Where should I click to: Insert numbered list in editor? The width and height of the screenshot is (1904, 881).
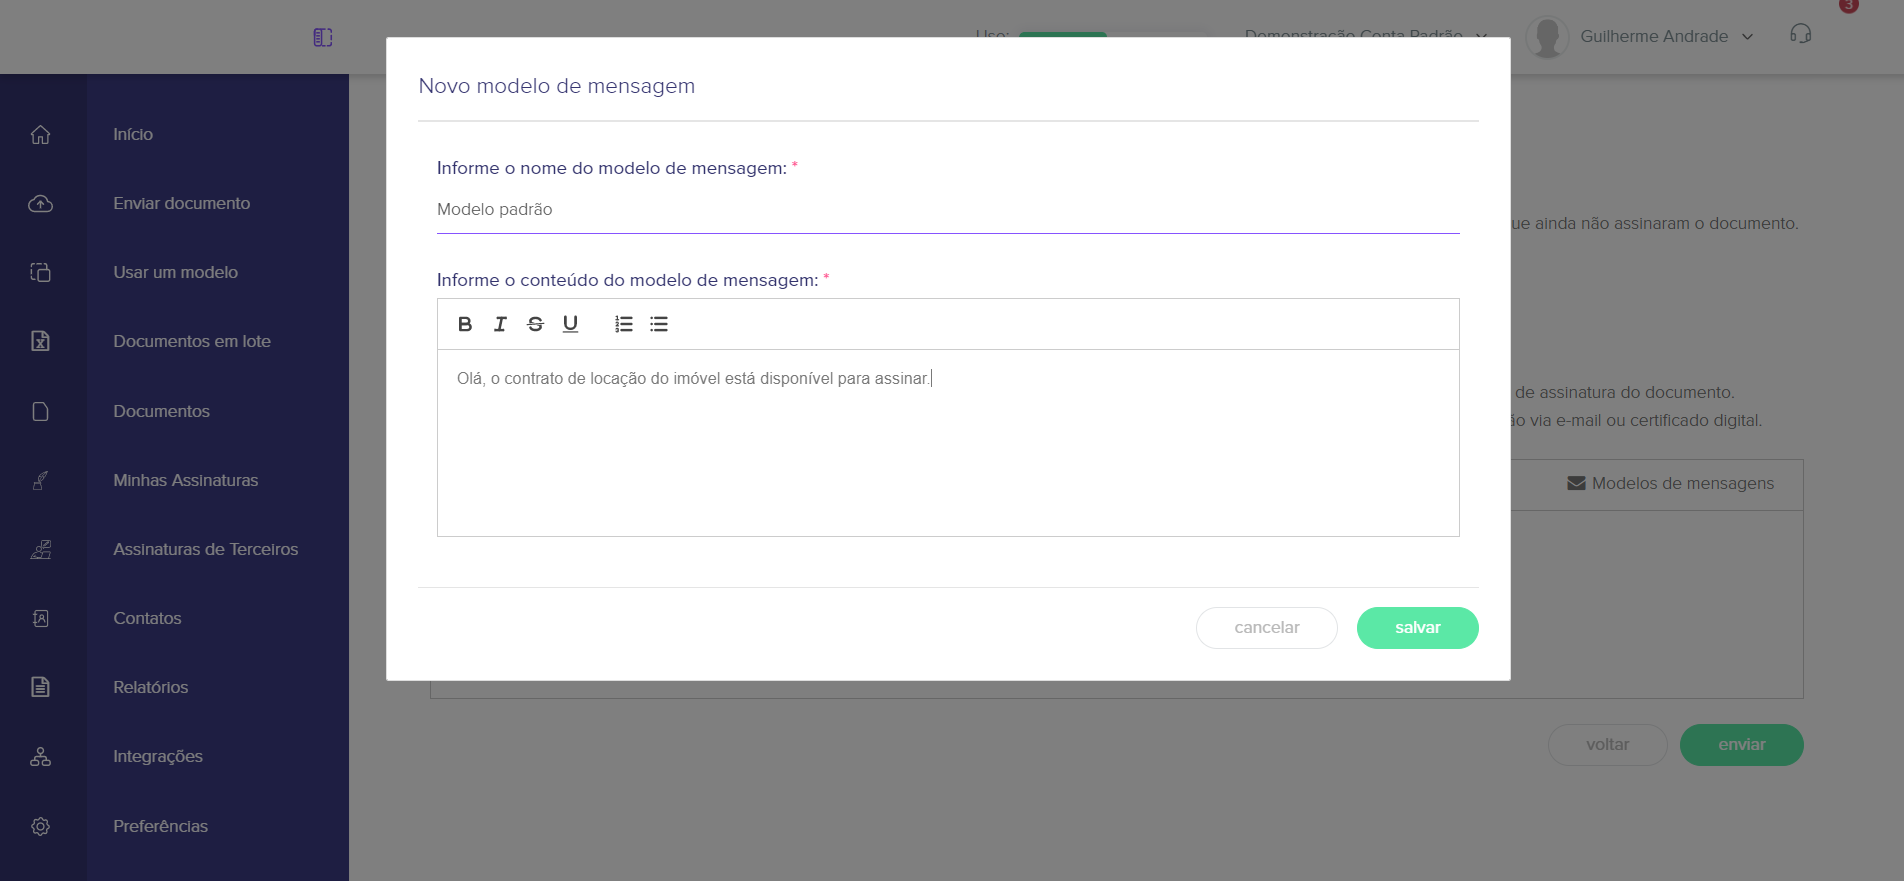(x=624, y=324)
